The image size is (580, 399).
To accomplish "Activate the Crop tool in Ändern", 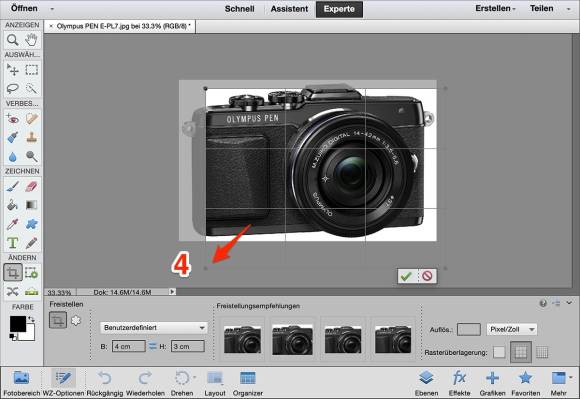I will [13, 273].
